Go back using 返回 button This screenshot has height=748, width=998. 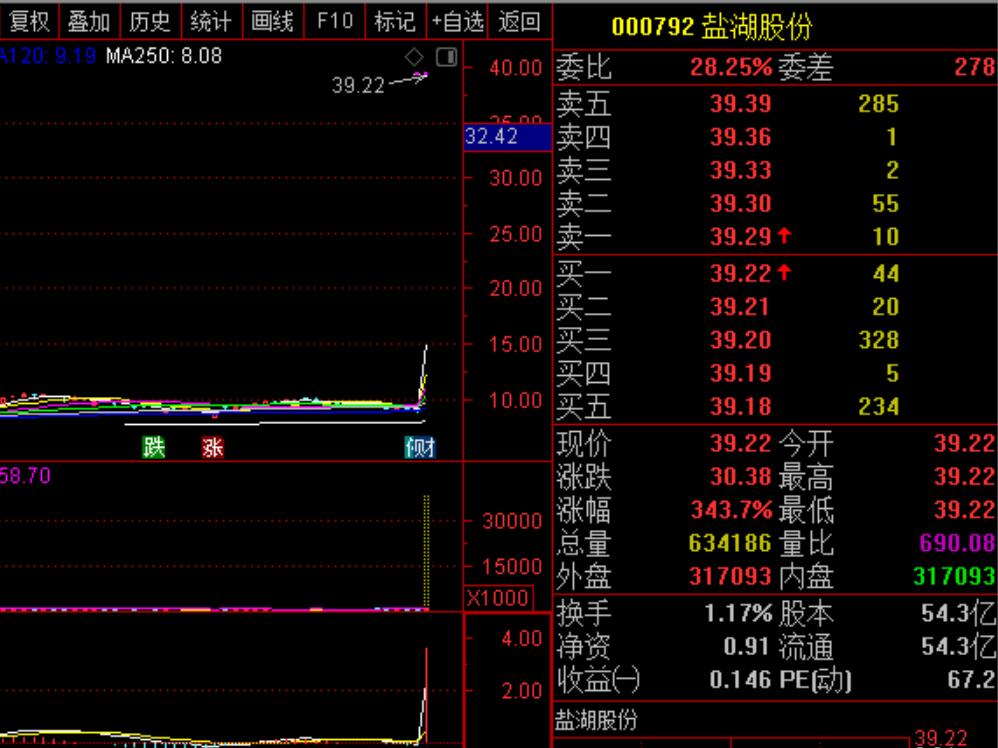point(519,22)
